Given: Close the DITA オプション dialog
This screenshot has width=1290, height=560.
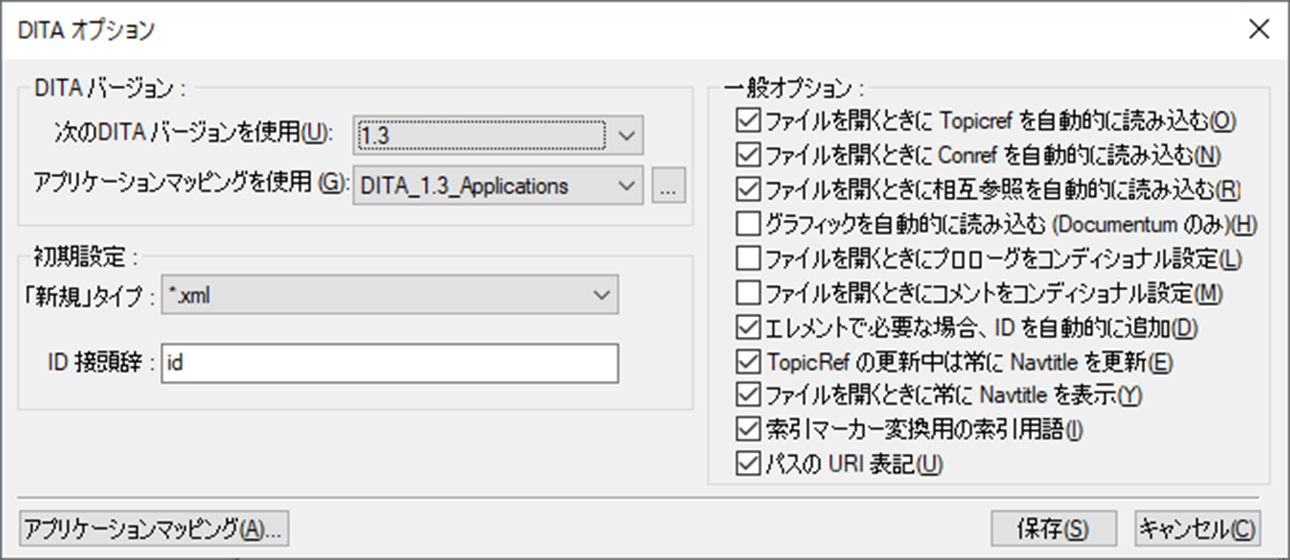Looking at the screenshot, I should (1259, 28).
